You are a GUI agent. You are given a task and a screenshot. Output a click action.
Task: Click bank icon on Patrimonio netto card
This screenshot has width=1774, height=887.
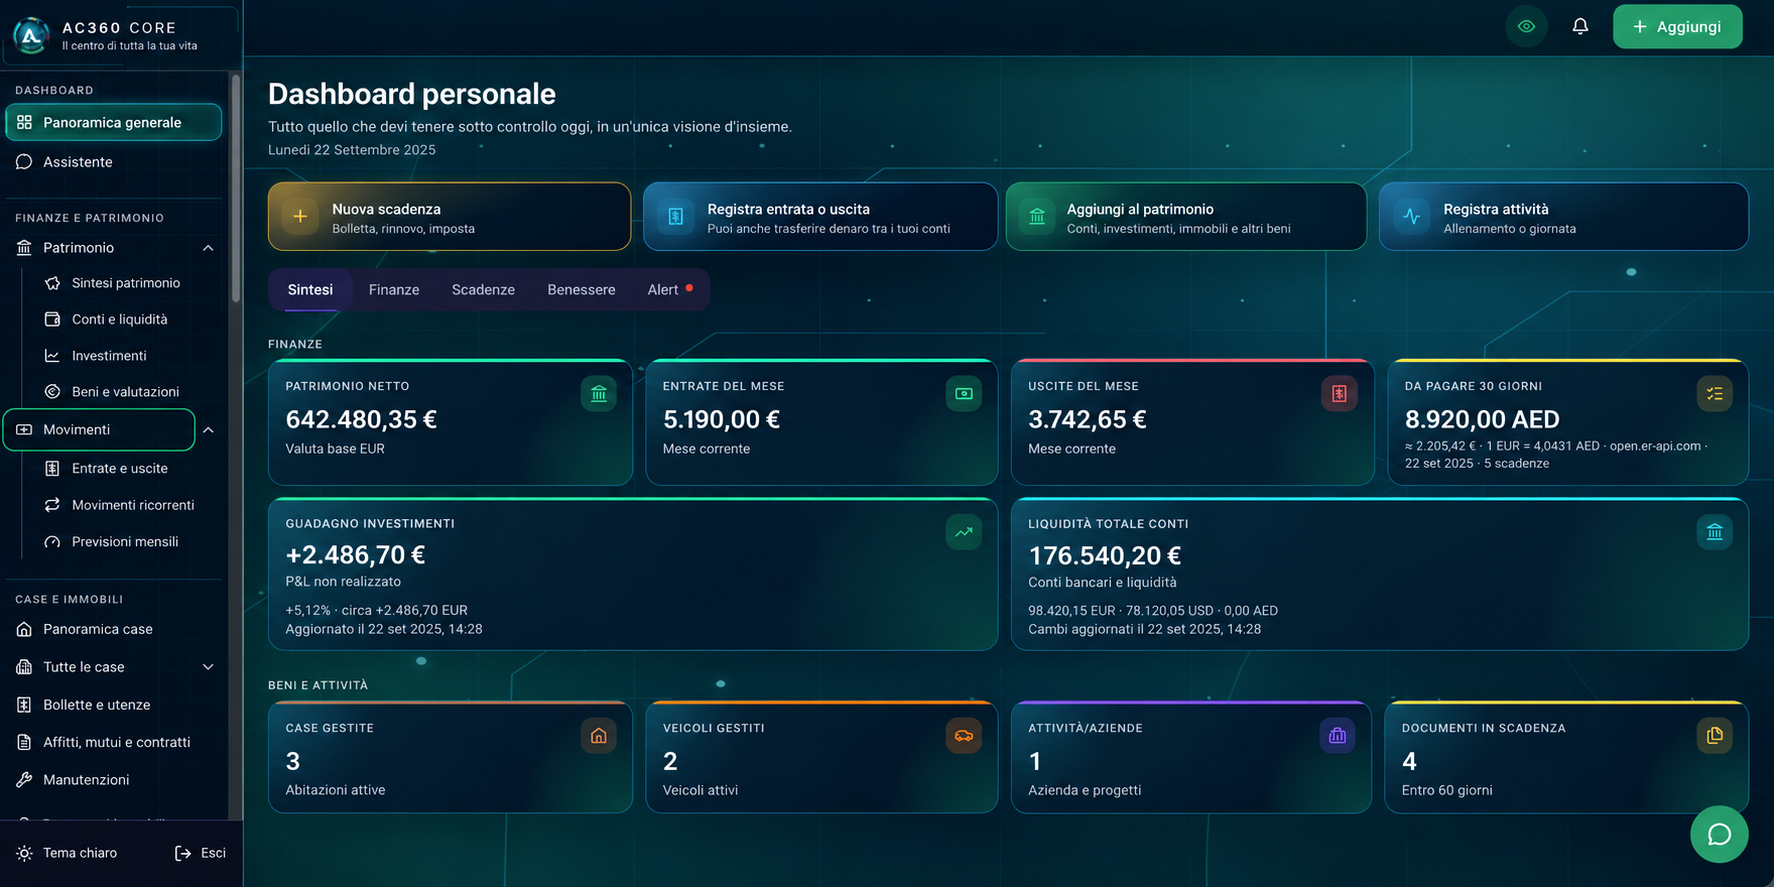599,393
